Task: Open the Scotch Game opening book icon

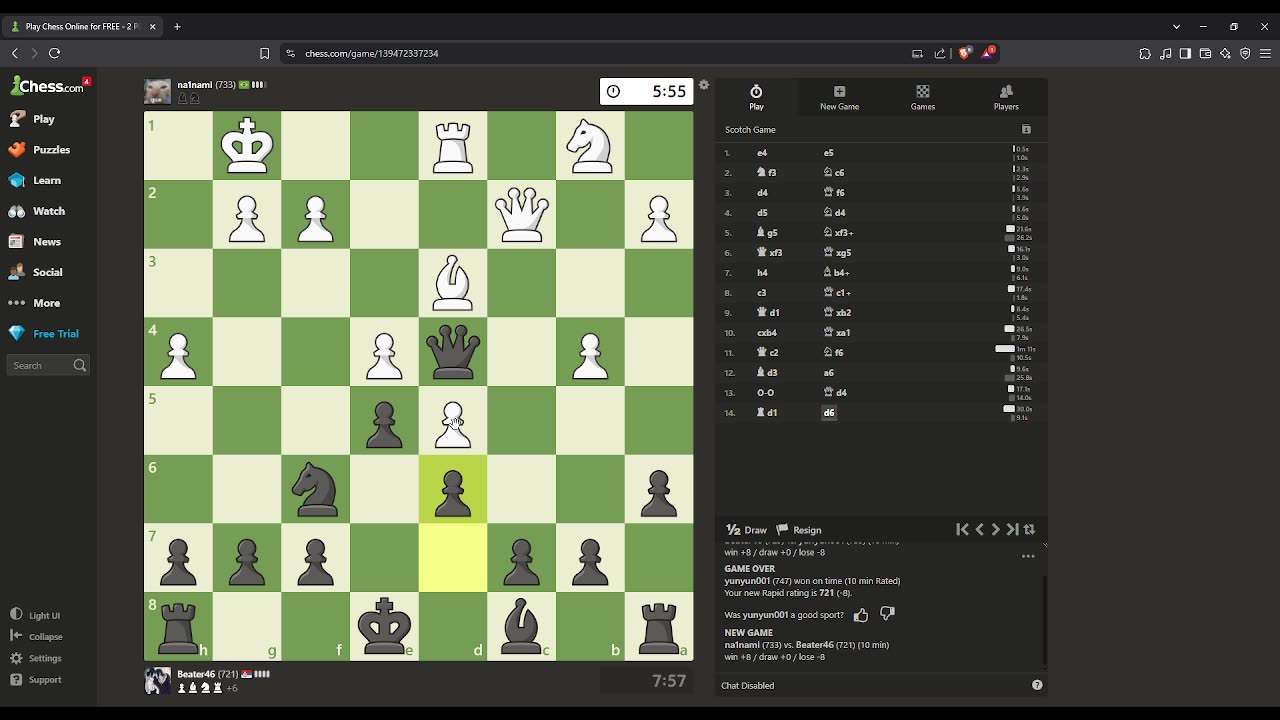Action: 1026,129
